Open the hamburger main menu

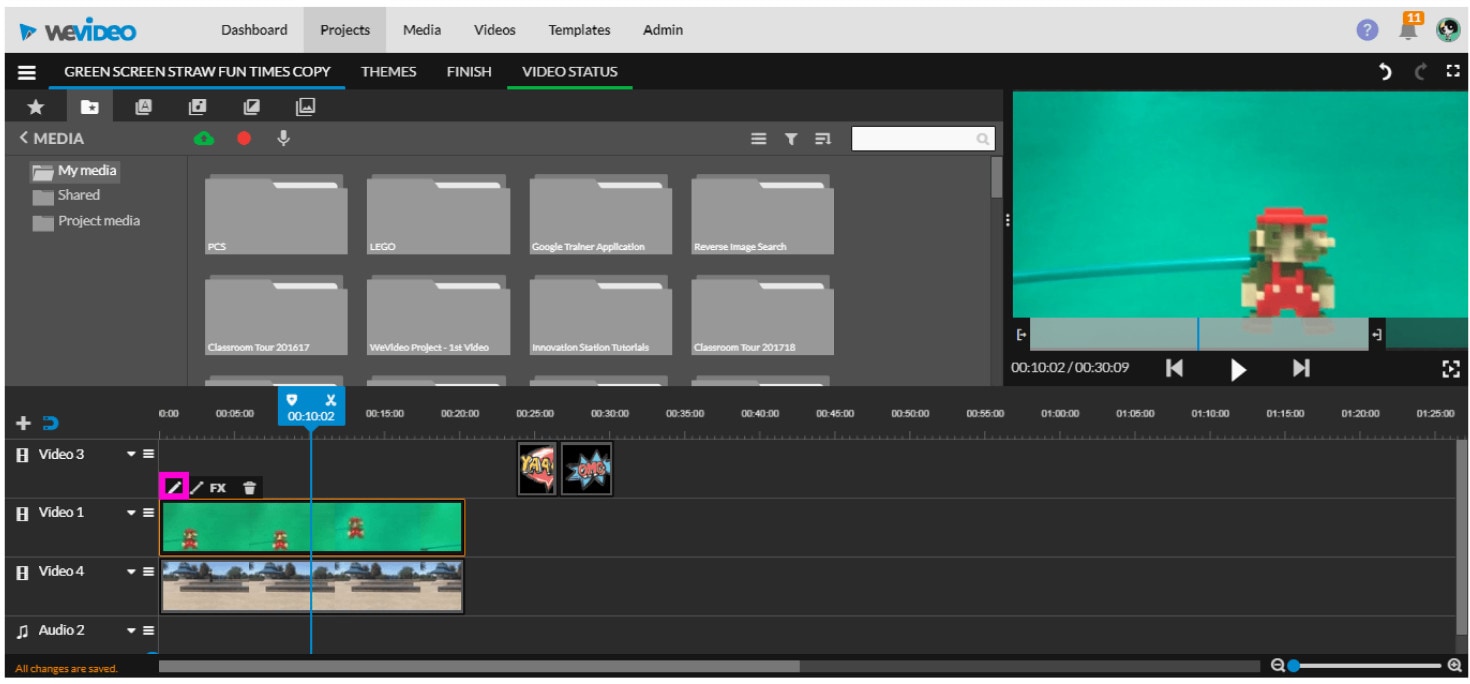click(27, 72)
